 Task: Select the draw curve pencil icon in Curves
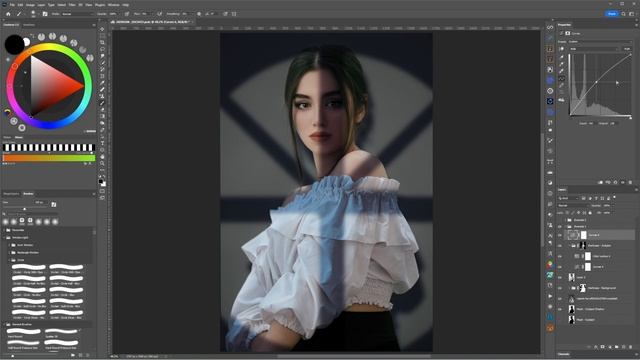click(x=562, y=85)
